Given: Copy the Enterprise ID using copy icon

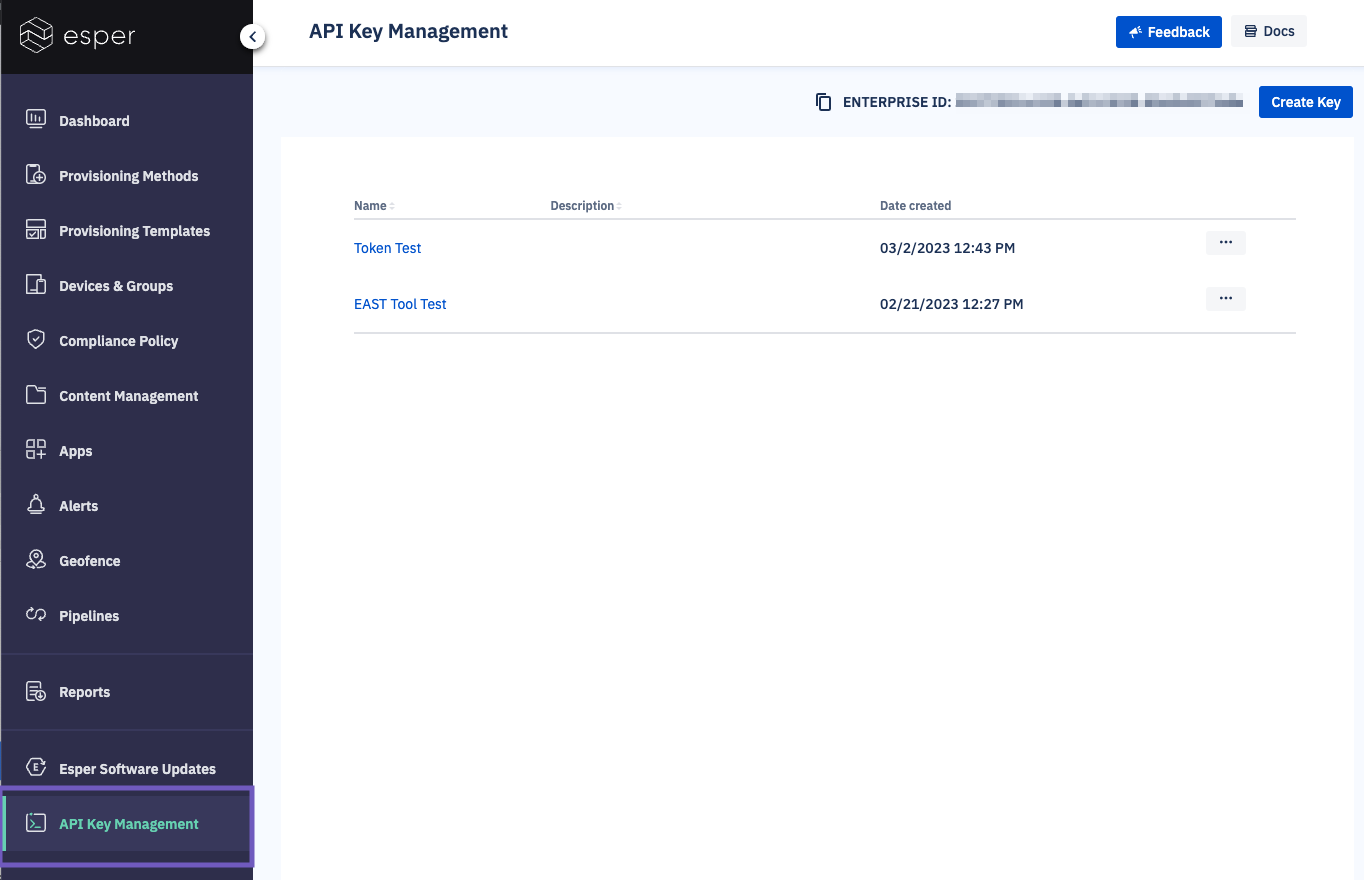Looking at the screenshot, I should 824,102.
